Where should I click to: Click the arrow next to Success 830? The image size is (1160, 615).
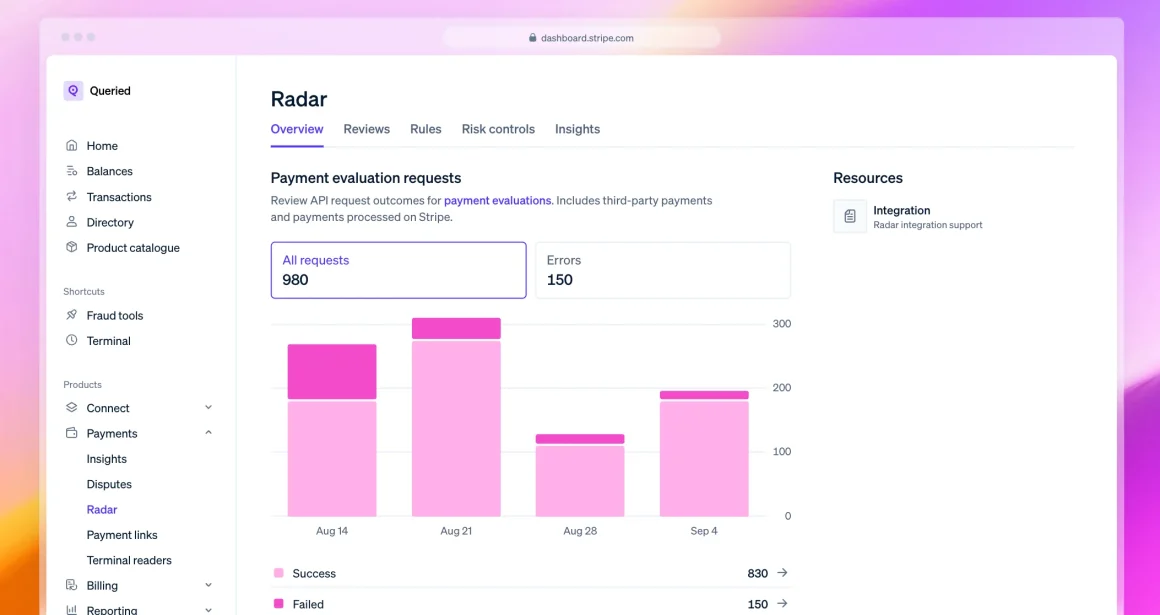pos(783,573)
